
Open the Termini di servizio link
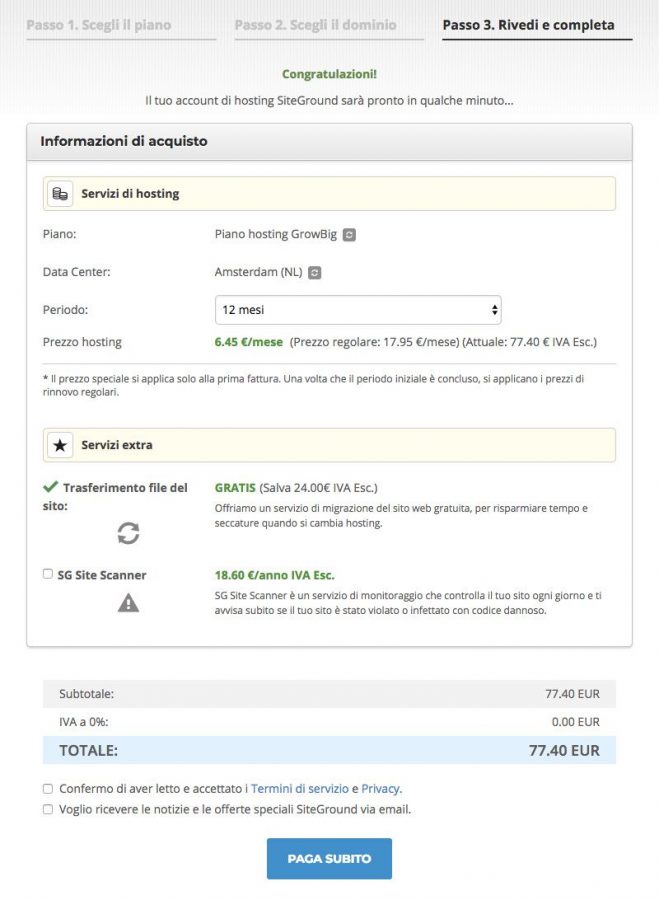(x=300, y=789)
